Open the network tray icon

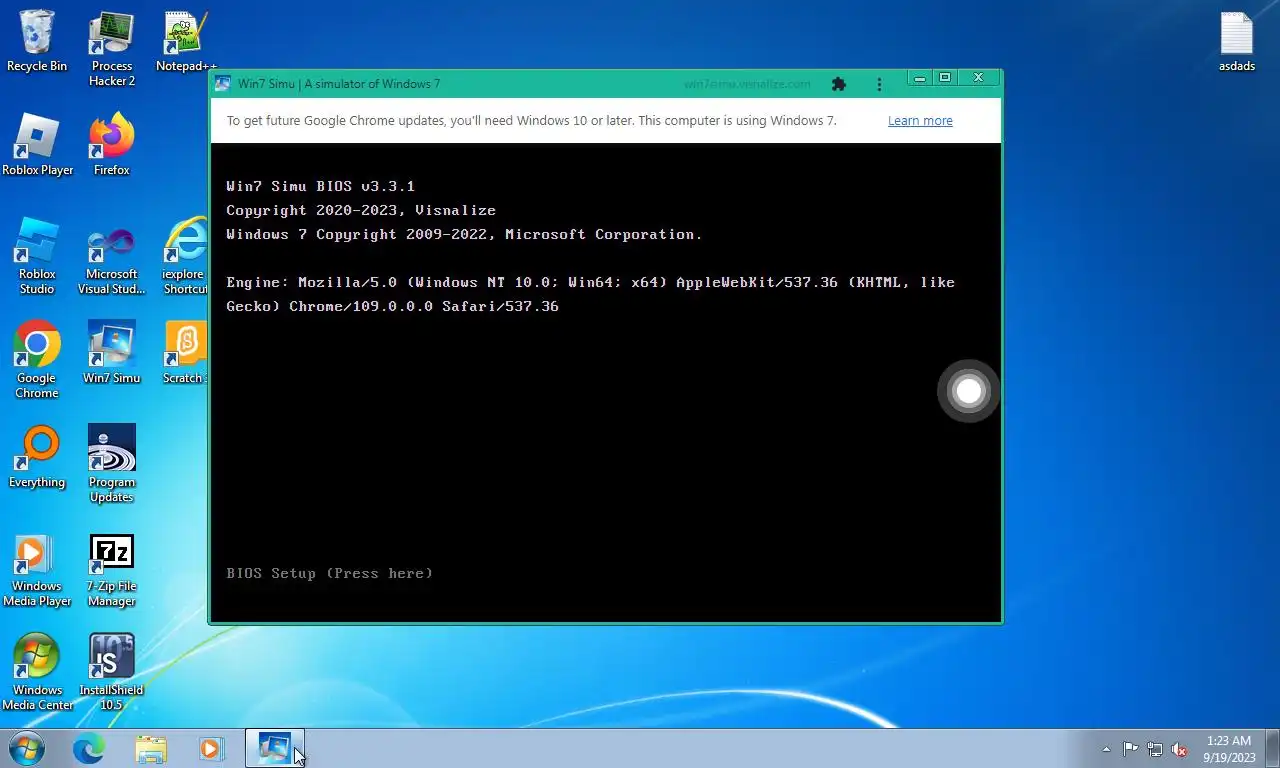(1155, 749)
